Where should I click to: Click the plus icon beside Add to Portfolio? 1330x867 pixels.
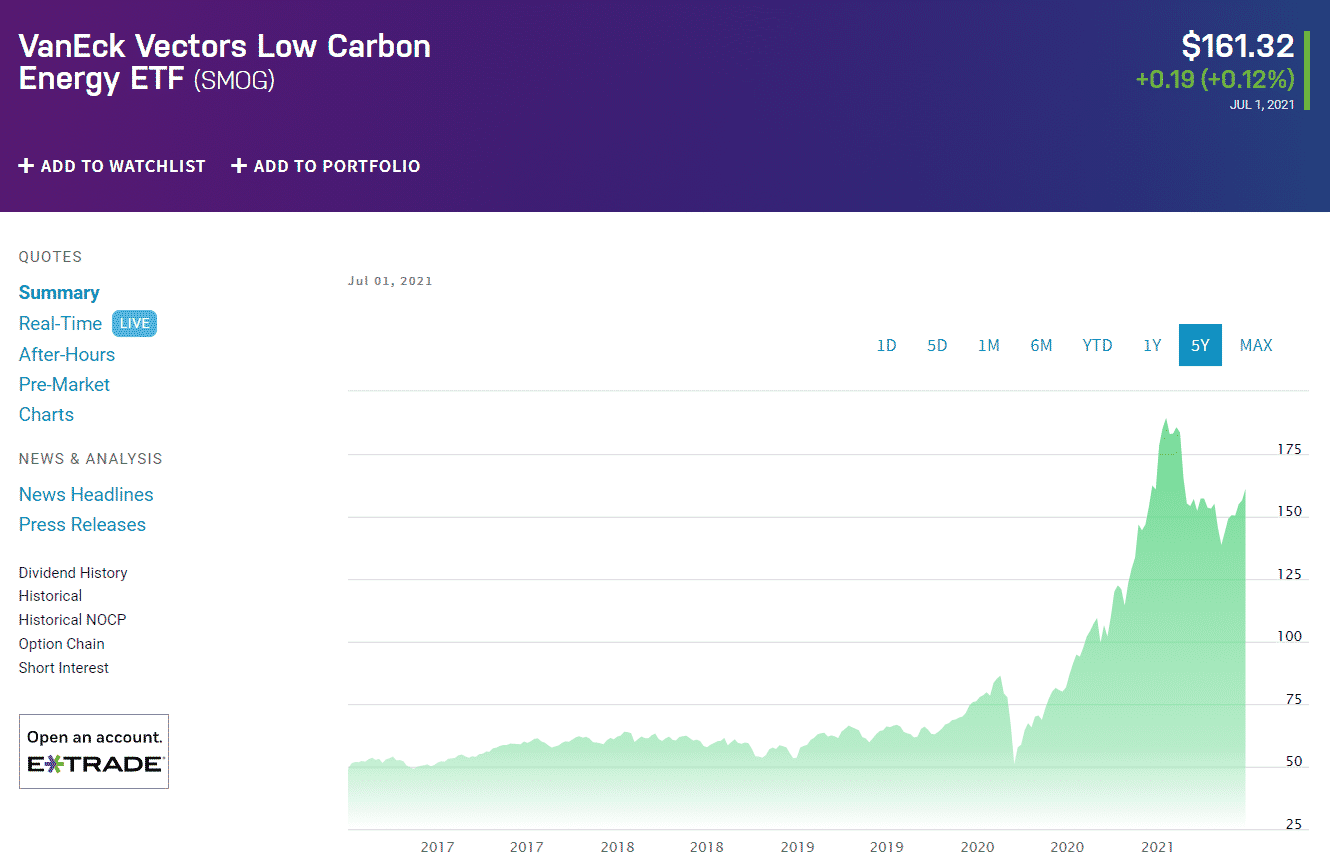tap(239, 166)
